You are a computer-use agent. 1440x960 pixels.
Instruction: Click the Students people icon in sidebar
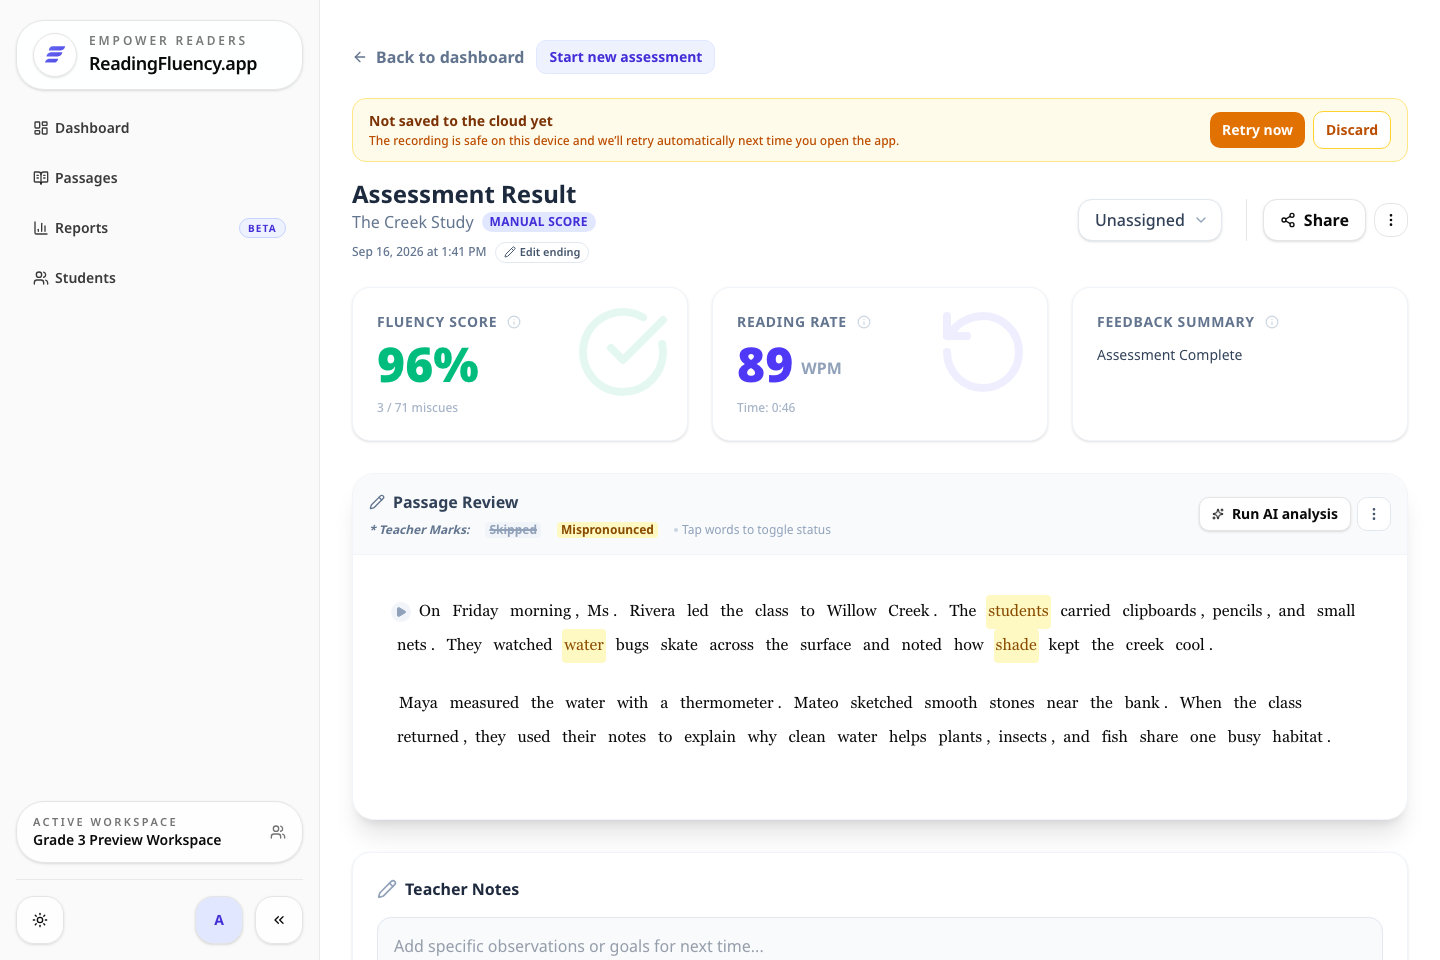[x=41, y=278]
